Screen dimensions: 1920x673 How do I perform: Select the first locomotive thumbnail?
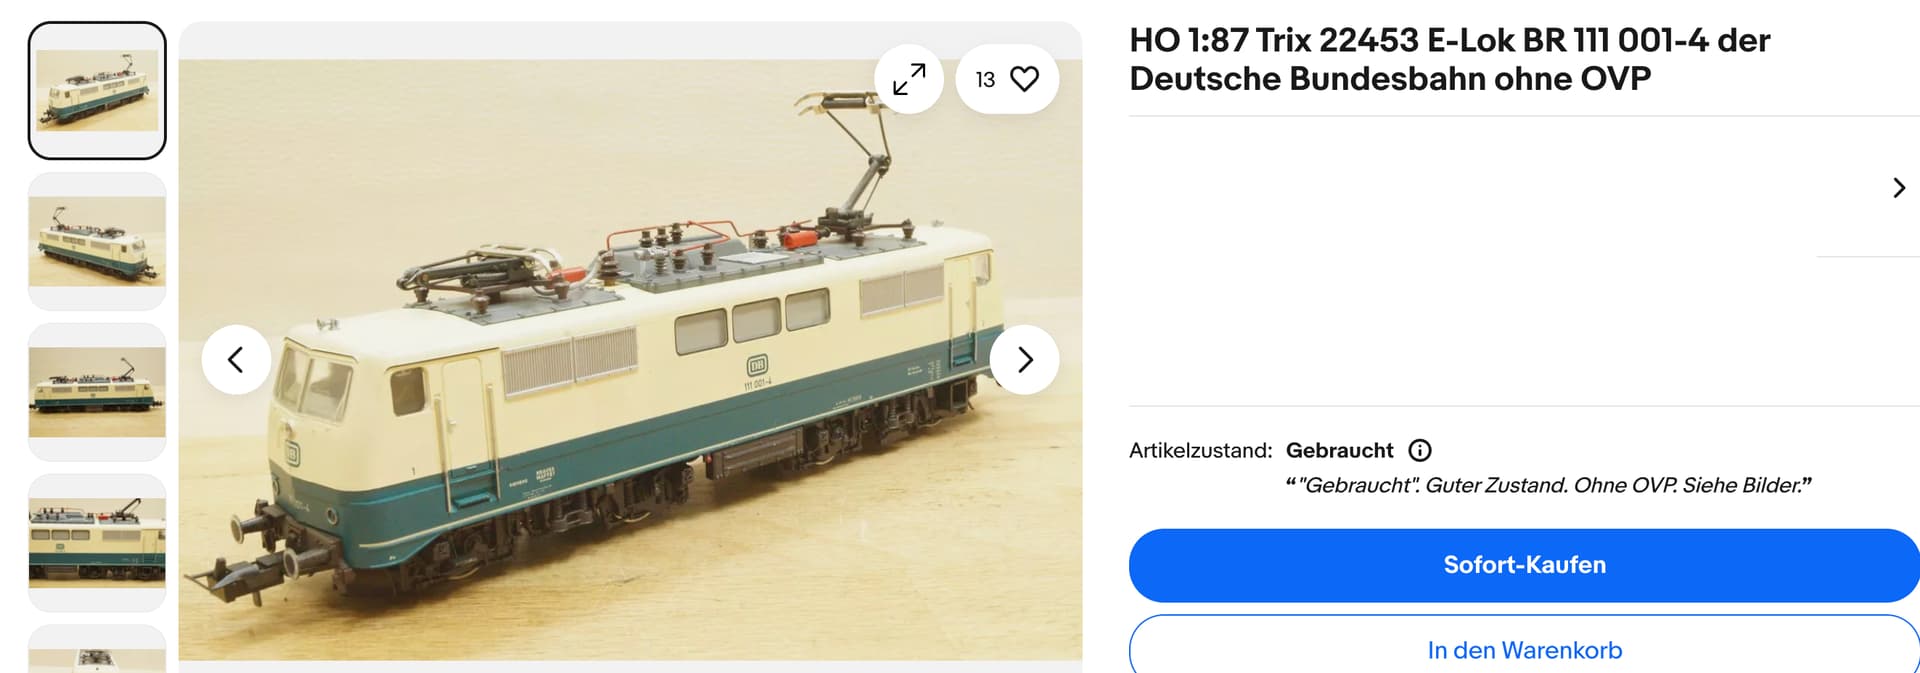pos(97,90)
